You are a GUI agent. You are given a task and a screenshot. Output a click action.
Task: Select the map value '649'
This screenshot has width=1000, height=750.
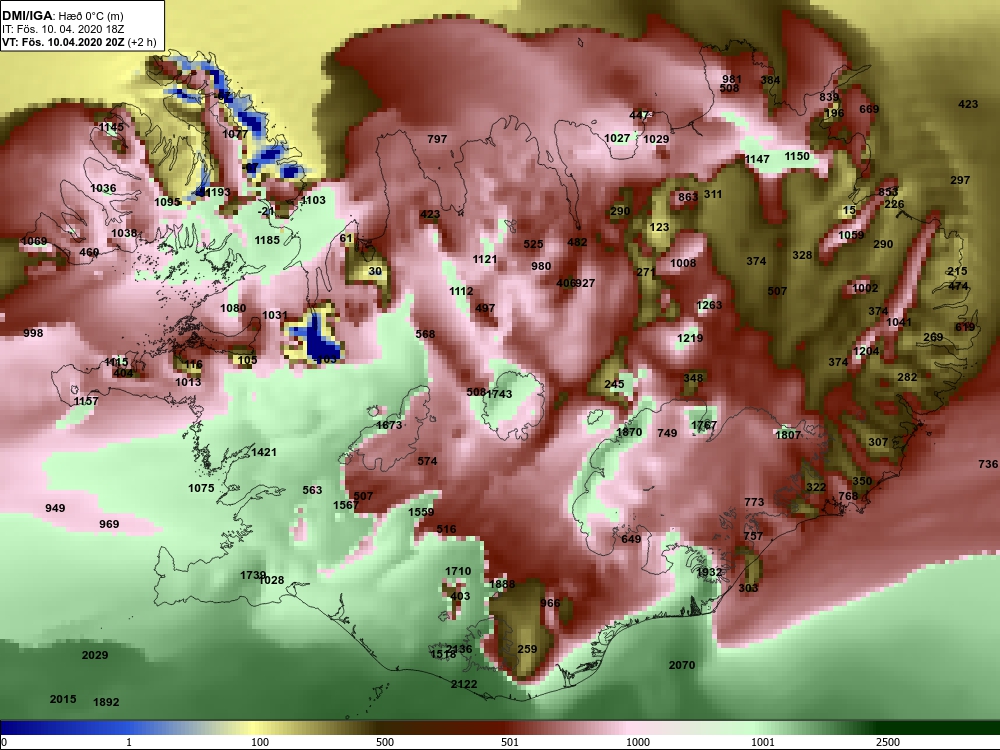pyautogui.click(x=631, y=540)
